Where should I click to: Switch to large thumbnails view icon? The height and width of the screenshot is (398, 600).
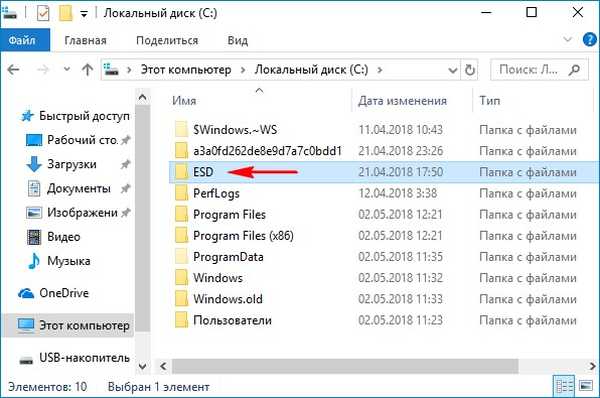tap(586, 386)
